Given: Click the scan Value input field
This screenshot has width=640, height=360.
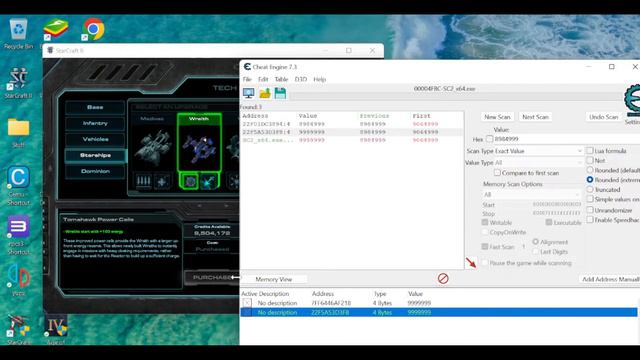Looking at the screenshot, I should tap(567, 139).
